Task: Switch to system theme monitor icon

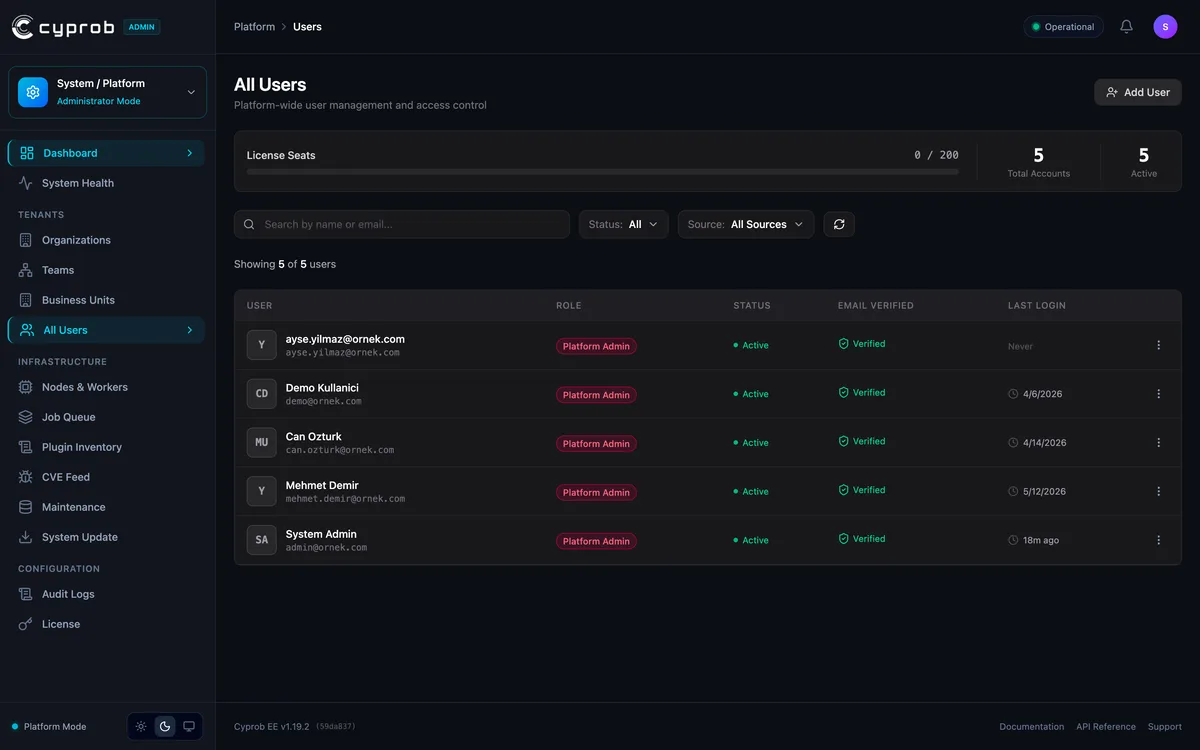Action: point(189,726)
